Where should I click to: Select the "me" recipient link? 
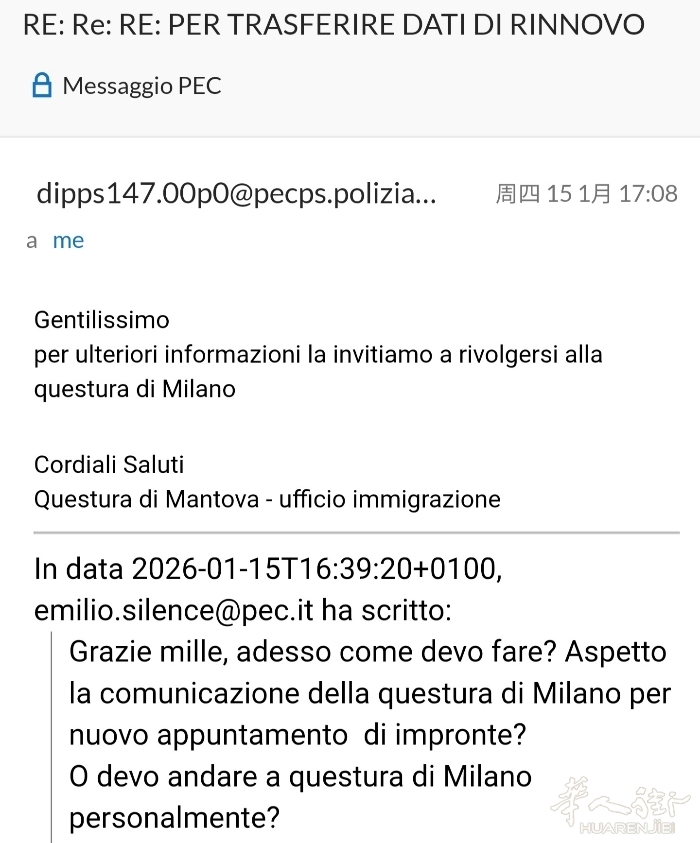click(x=68, y=241)
